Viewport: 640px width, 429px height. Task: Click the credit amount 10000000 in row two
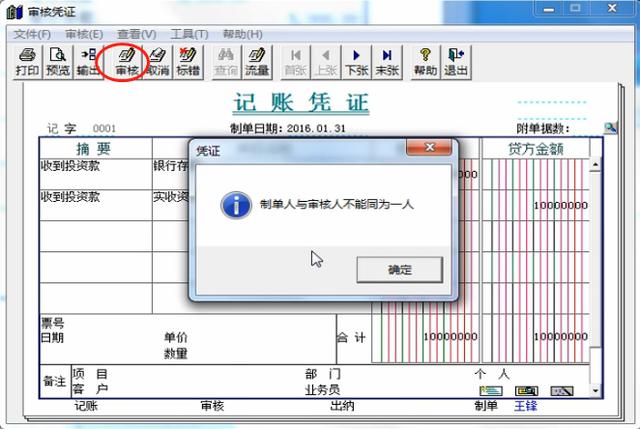click(561, 205)
